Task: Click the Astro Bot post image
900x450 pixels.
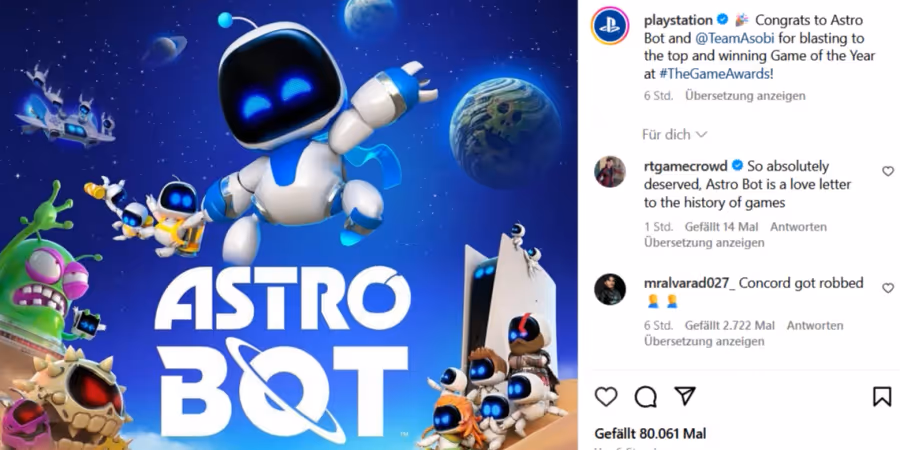Action: [x=289, y=225]
